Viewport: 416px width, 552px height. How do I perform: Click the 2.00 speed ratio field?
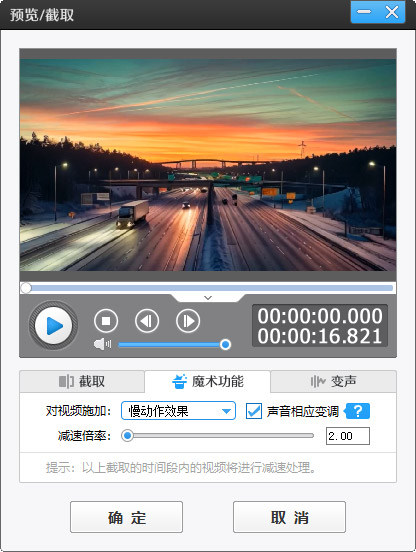point(348,436)
